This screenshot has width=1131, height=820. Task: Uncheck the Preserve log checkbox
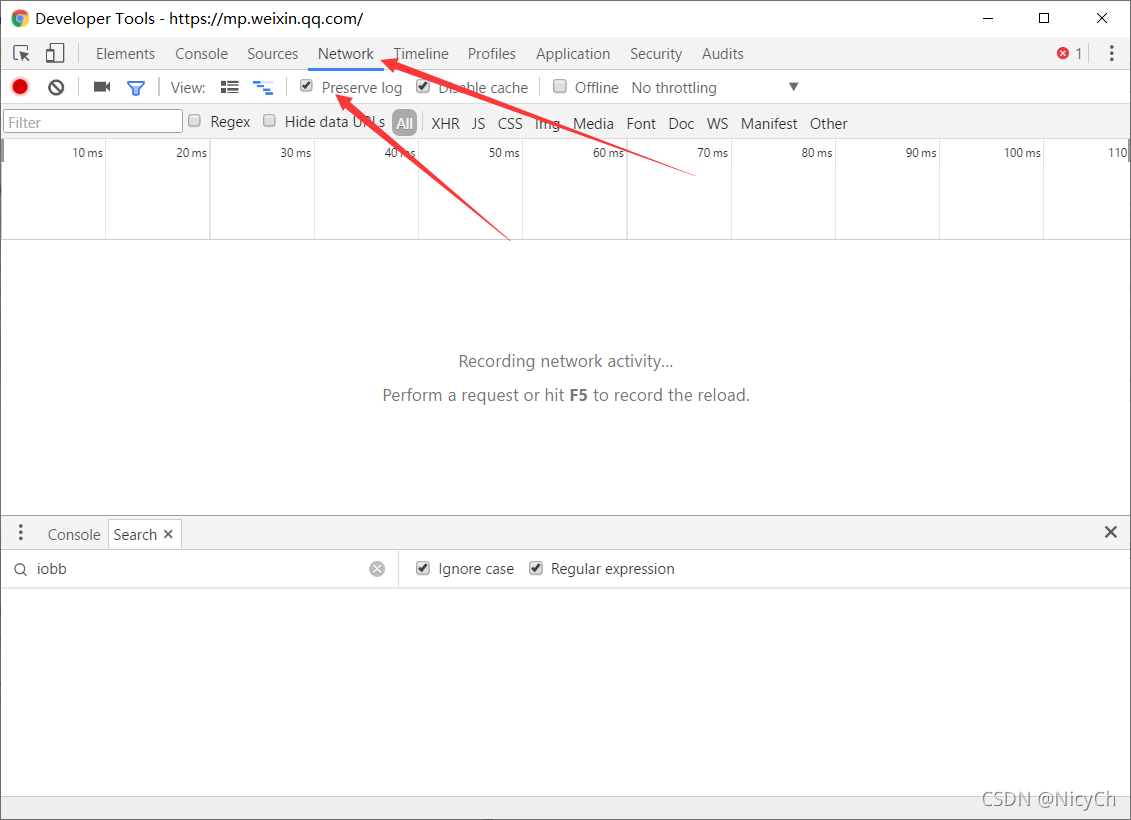pos(307,86)
